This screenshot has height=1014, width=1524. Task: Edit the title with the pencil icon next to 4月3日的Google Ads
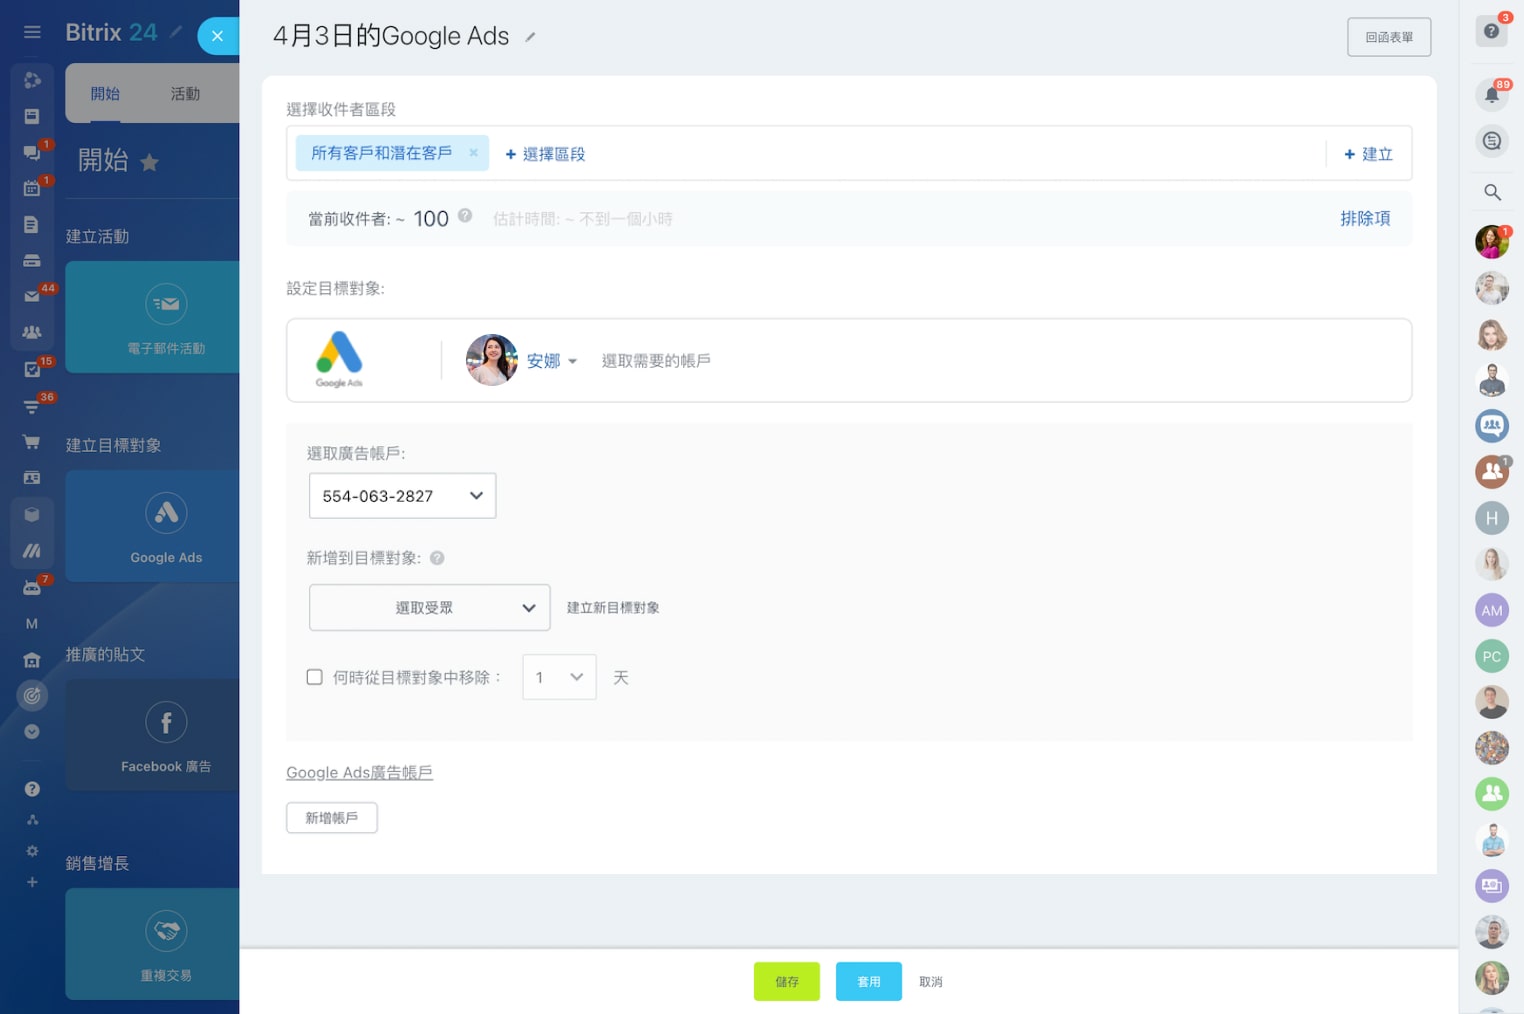(531, 38)
